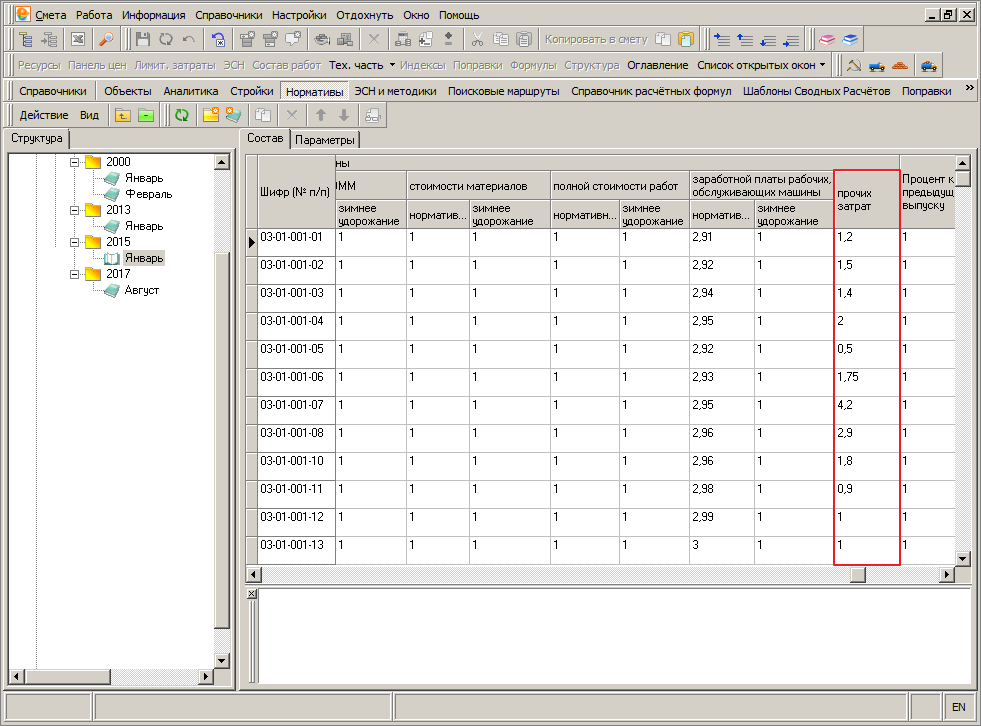Viewport: 981px width, 726px height.
Task: Click the new folder with star icon
Action: [211, 115]
